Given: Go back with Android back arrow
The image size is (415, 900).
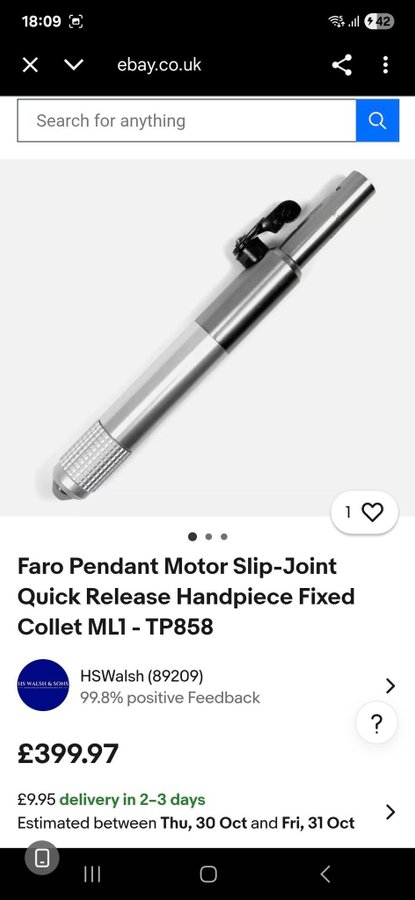Looking at the screenshot, I should [325, 874].
